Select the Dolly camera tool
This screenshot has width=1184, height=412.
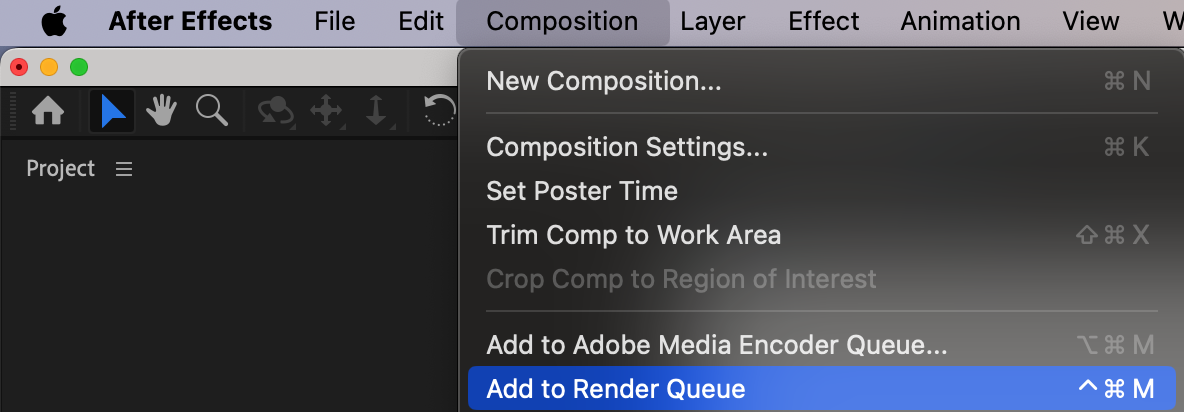coord(376,111)
